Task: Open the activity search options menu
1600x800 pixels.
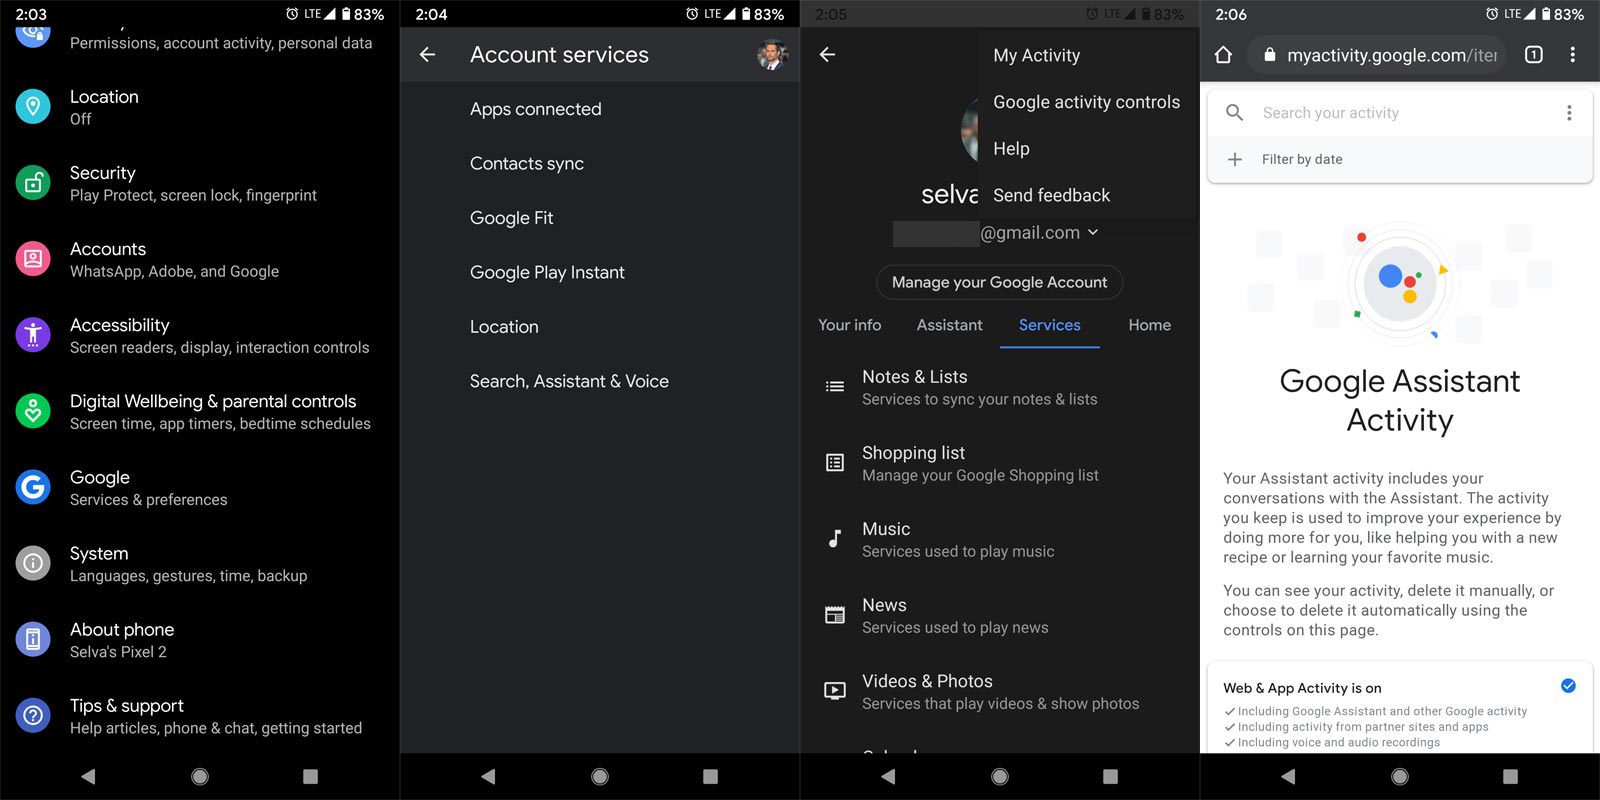Action: pos(1569,113)
